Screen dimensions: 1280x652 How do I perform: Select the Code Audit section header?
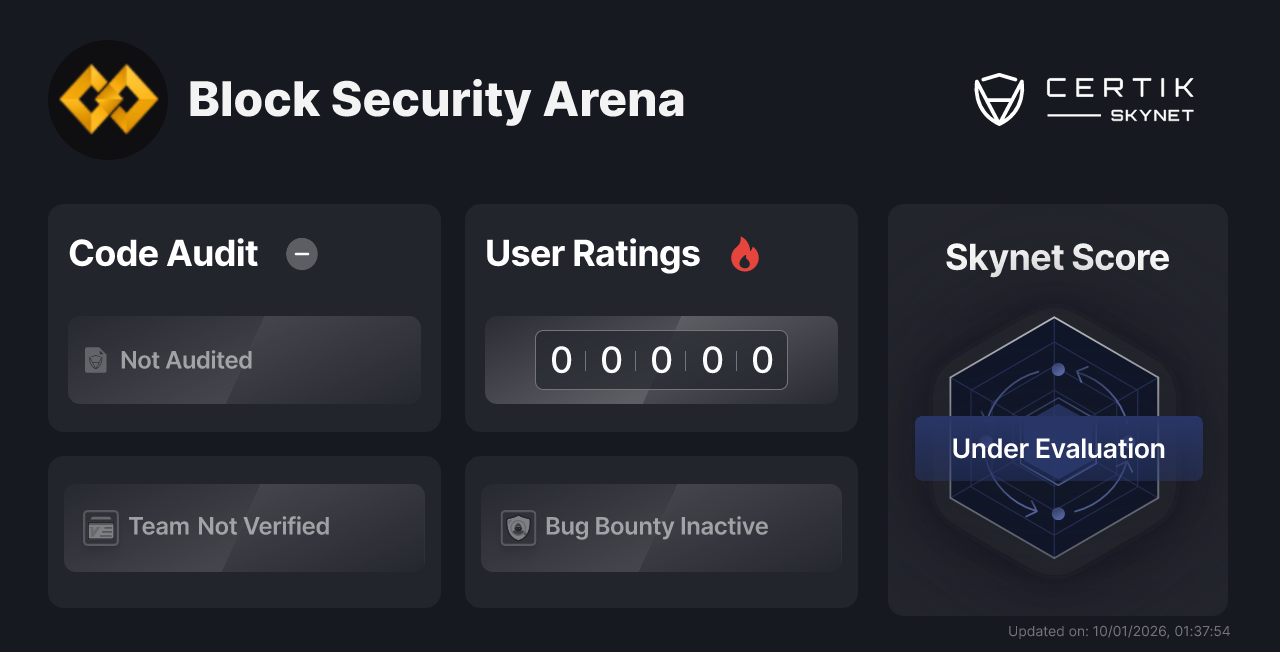[162, 254]
